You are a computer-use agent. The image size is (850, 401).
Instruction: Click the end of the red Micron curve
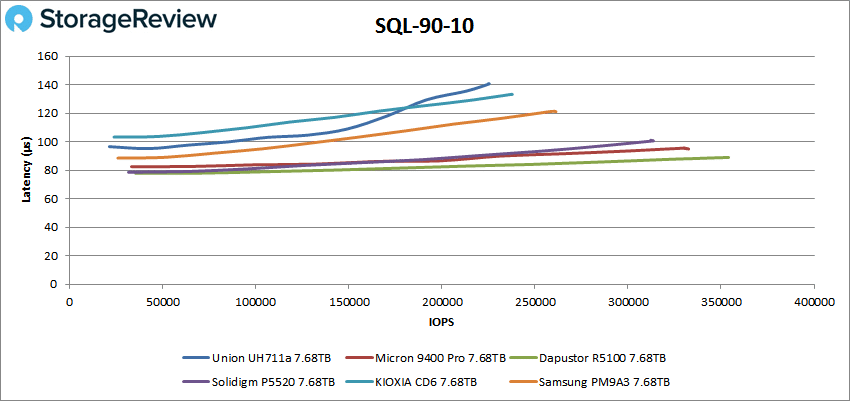(687, 148)
